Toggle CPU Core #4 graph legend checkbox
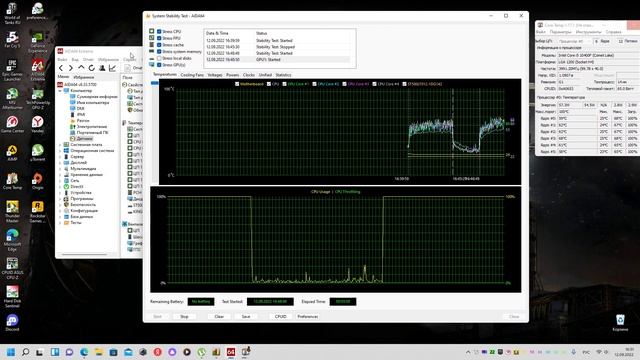640x360 pixels. [374, 84]
